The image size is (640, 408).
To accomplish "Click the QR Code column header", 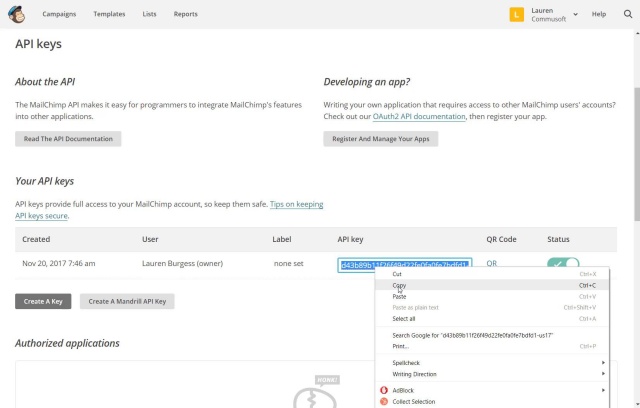I will pos(501,239).
